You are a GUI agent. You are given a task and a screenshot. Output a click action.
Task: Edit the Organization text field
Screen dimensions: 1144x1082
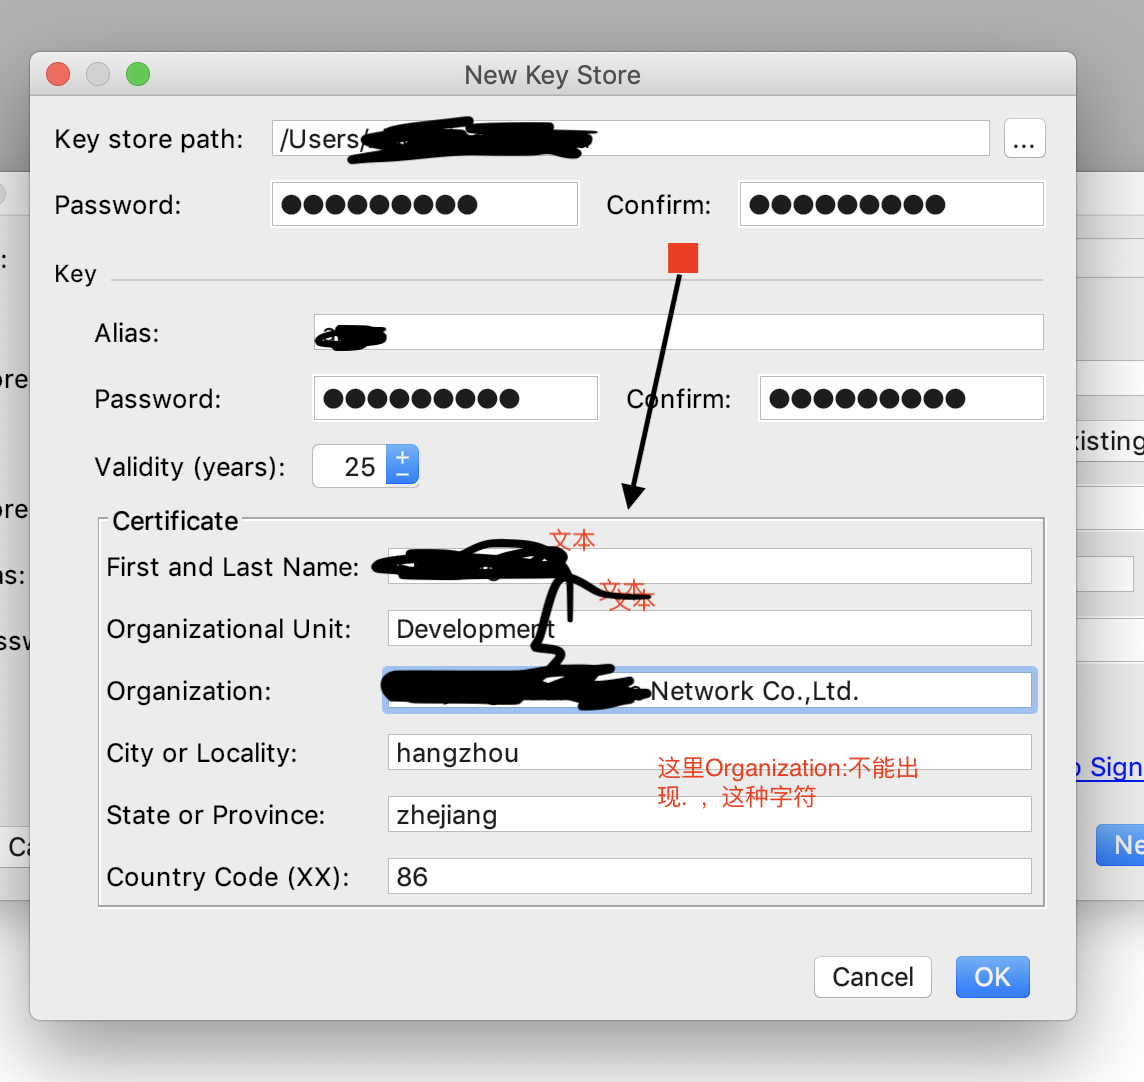click(709, 690)
